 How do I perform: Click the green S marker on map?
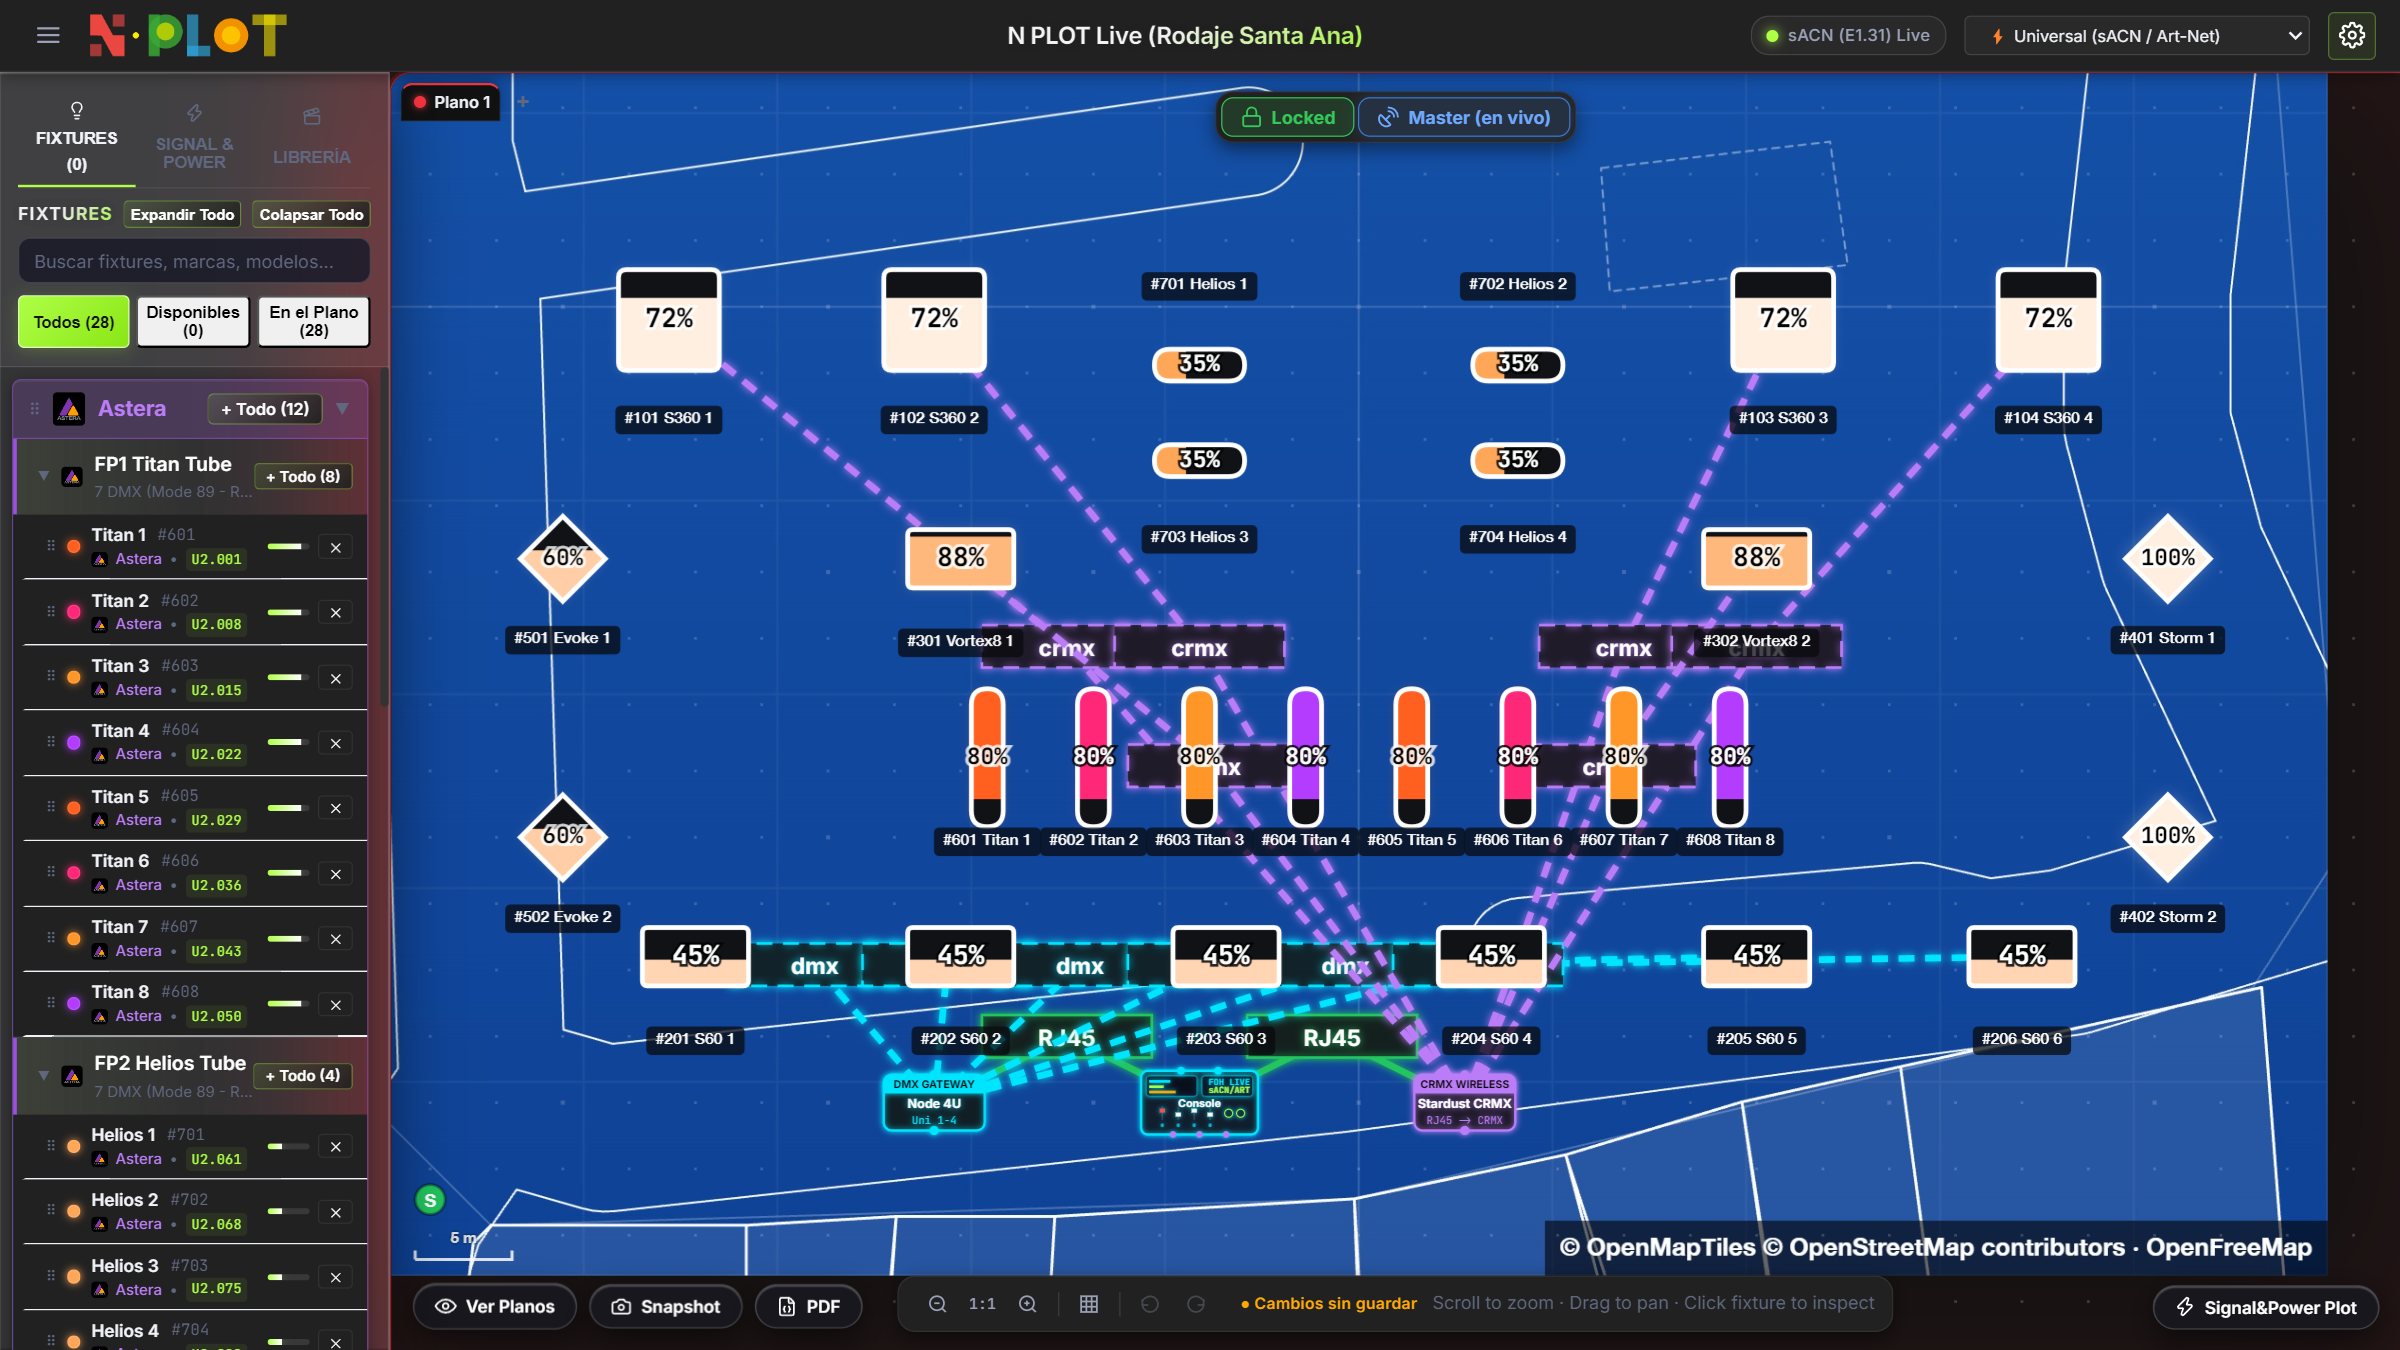pyautogui.click(x=430, y=1200)
